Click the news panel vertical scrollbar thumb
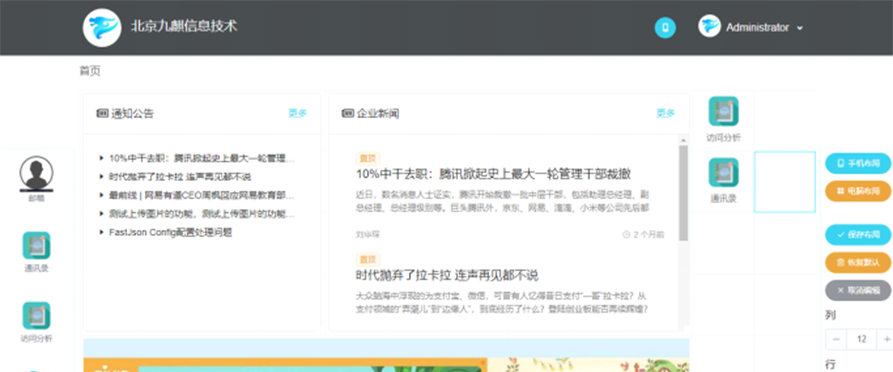This screenshot has width=893, height=372. point(683,193)
